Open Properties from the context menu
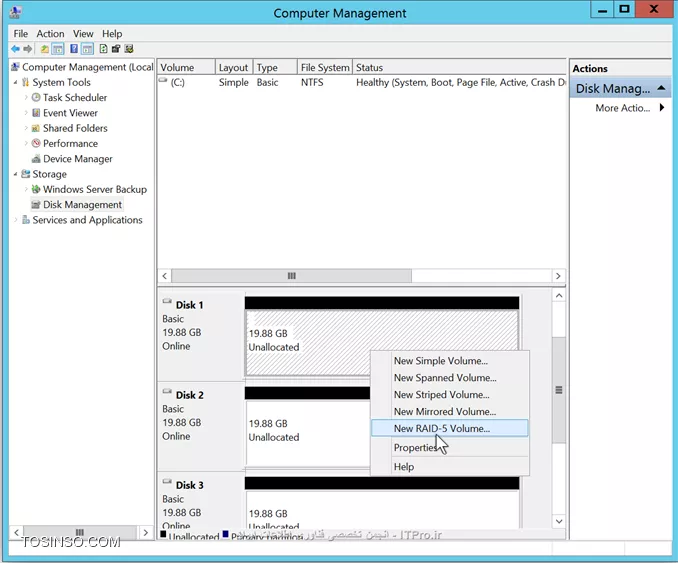The height and width of the screenshot is (563, 678). pos(450,448)
